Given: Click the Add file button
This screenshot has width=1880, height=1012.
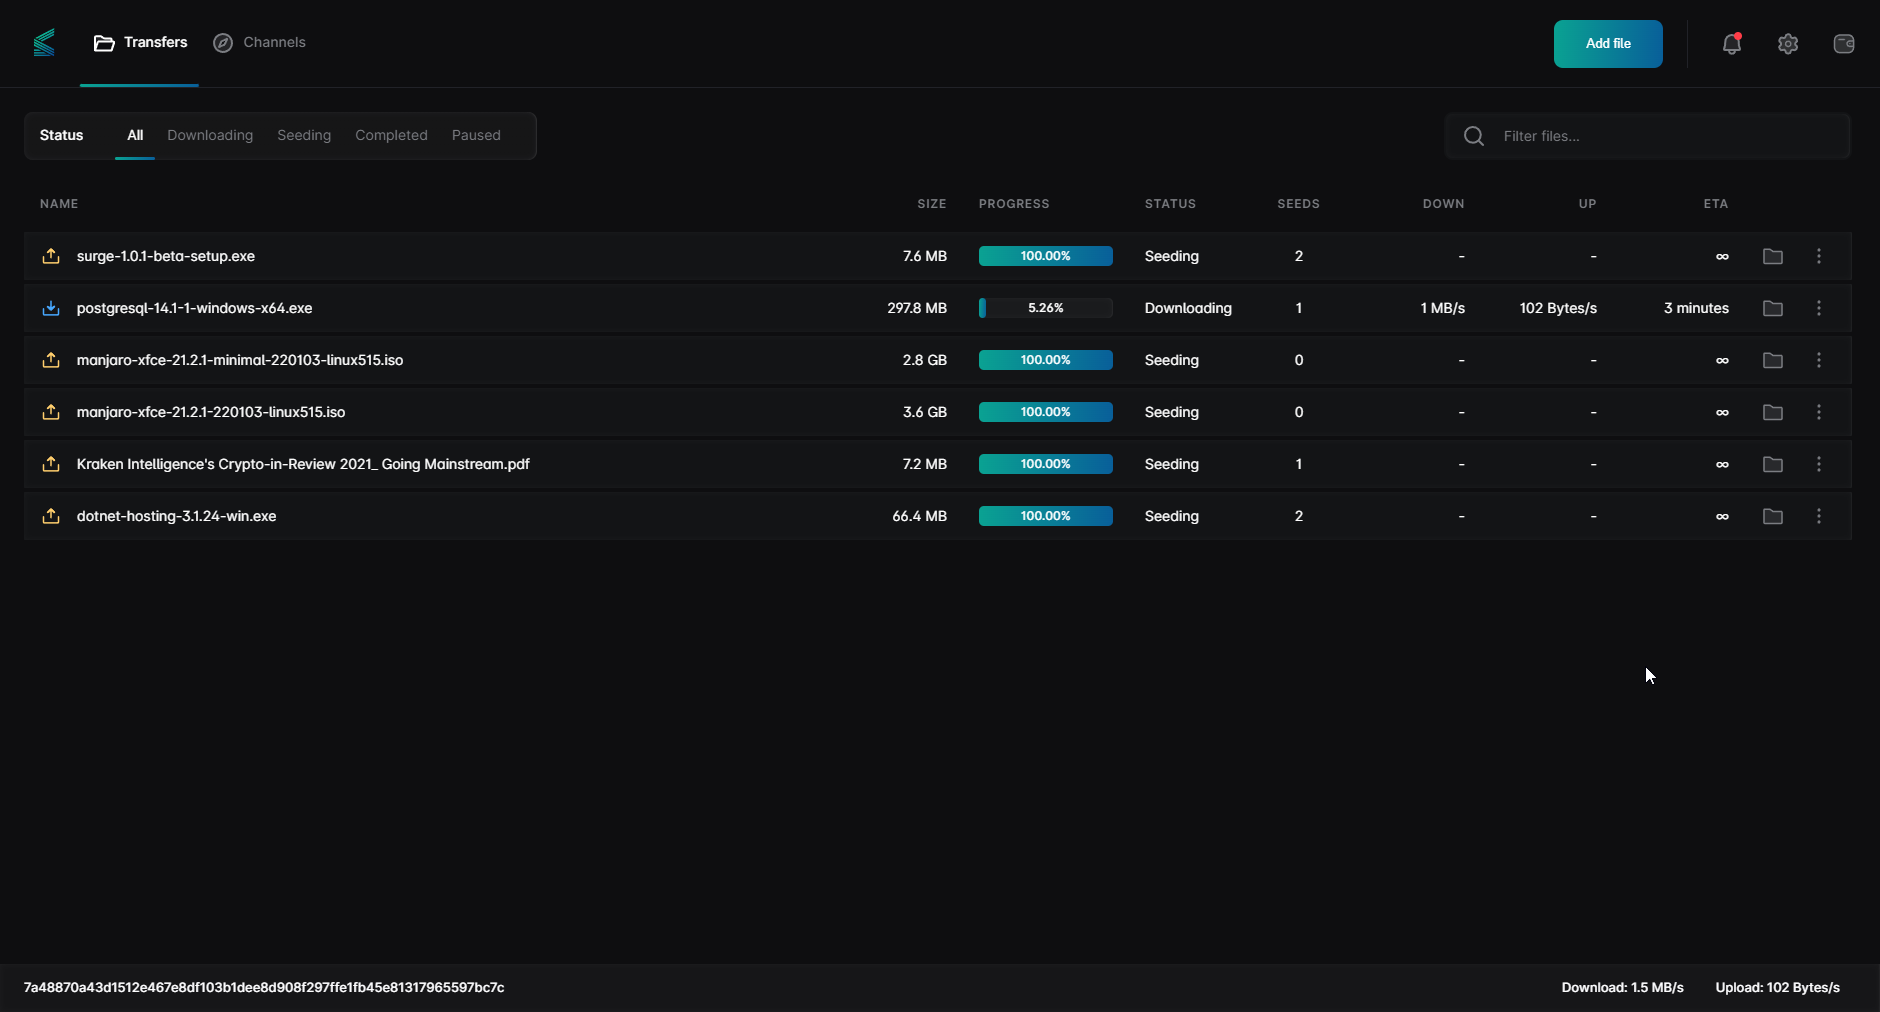Looking at the screenshot, I should (1608, 44).
